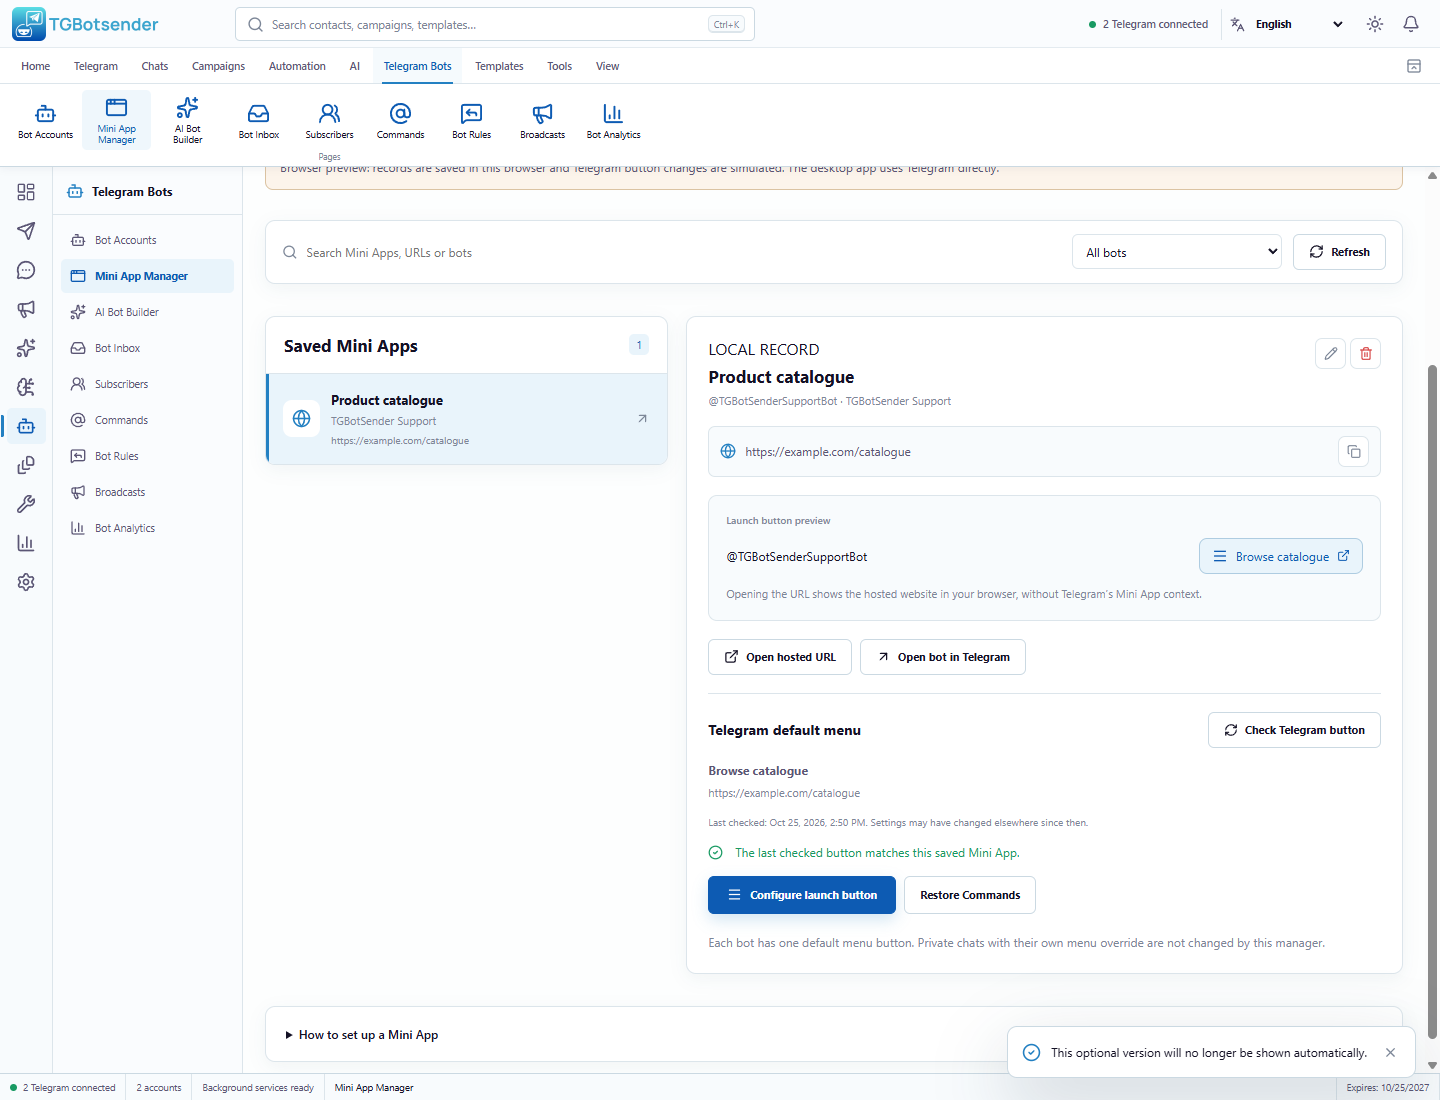Open Bot Analytics ribbon icon

(613, 120)
